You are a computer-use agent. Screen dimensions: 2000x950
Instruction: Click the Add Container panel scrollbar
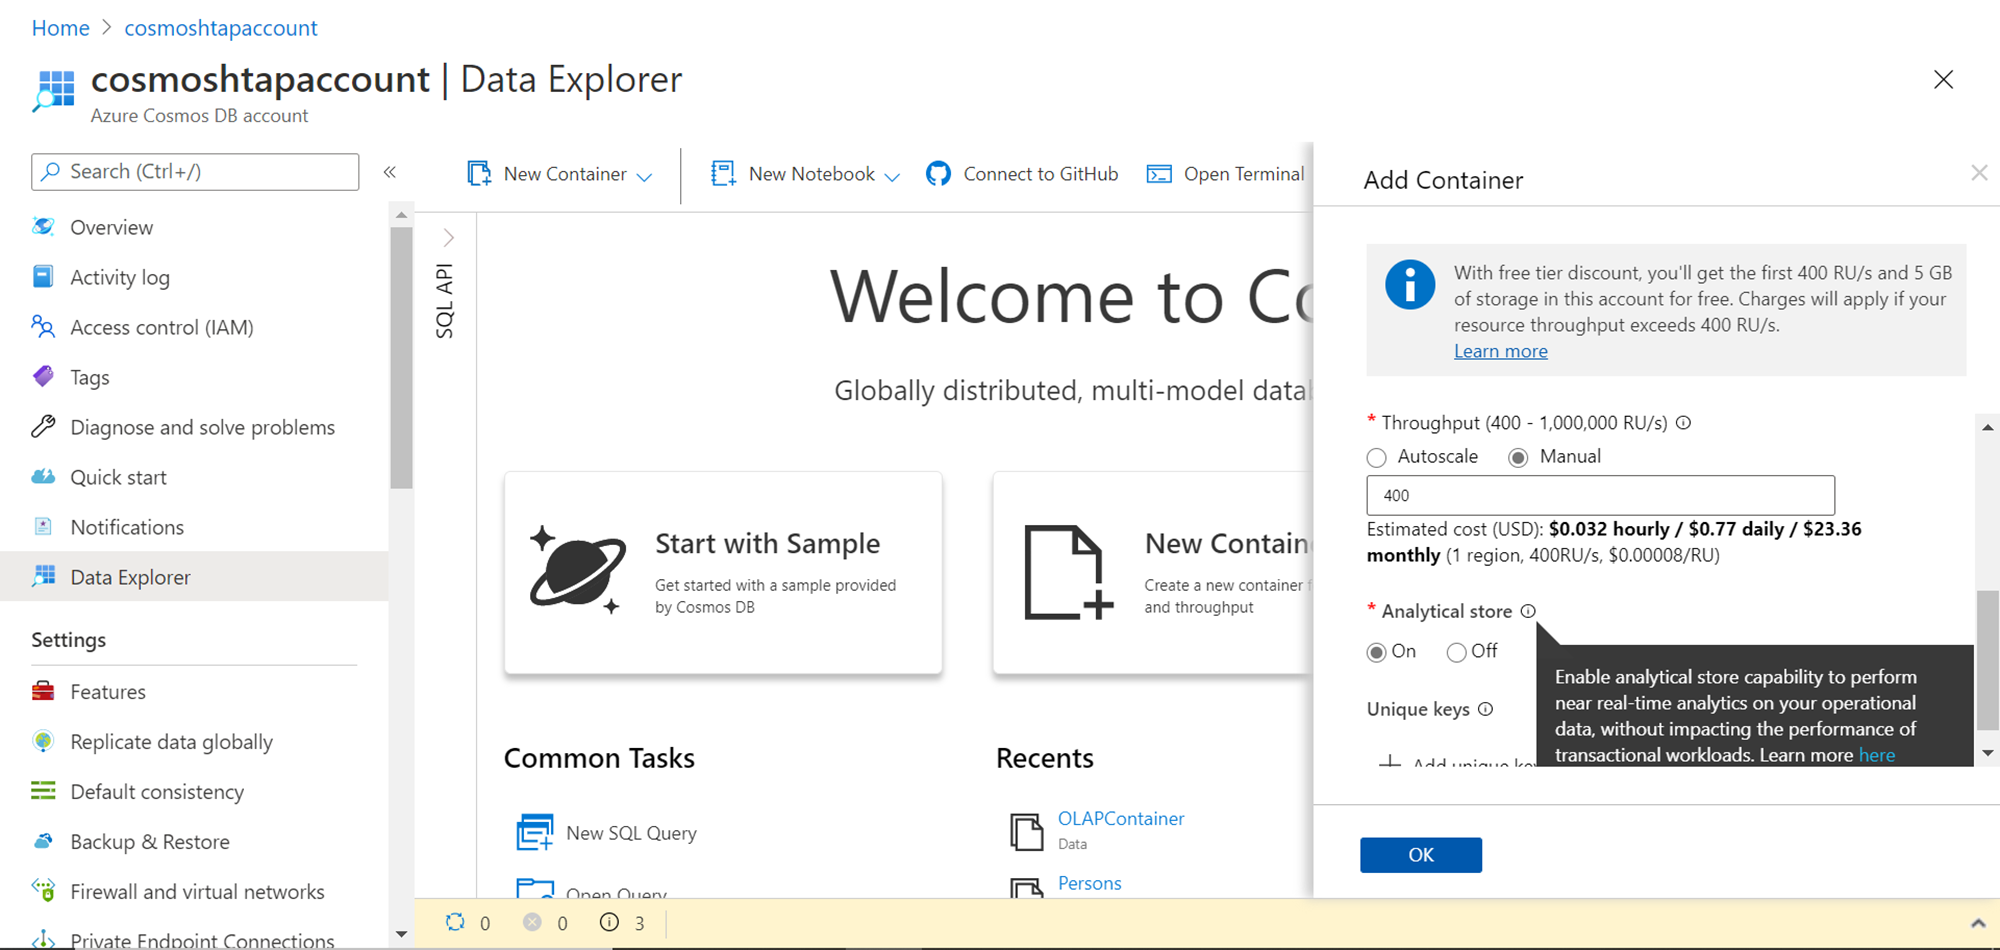coord(1987,660)
